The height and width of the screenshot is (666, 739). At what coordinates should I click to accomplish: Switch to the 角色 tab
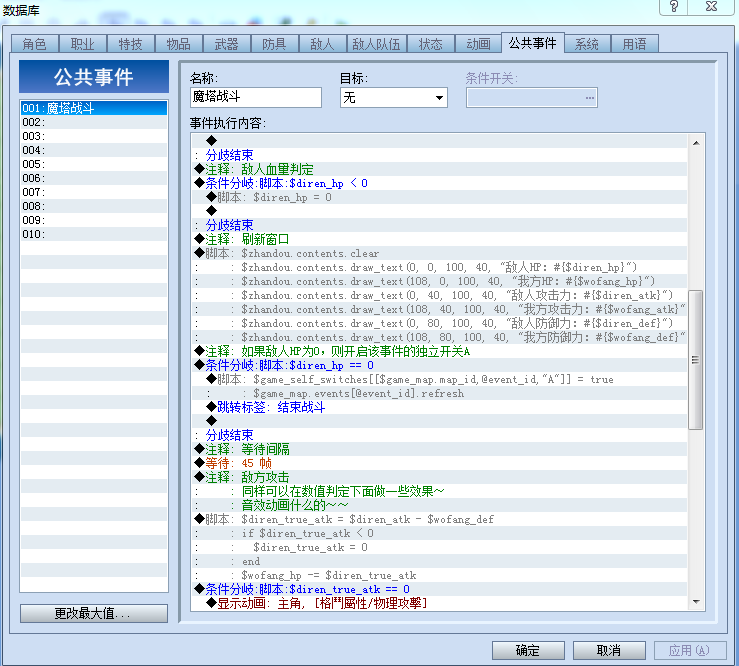[x=34, y=44]
